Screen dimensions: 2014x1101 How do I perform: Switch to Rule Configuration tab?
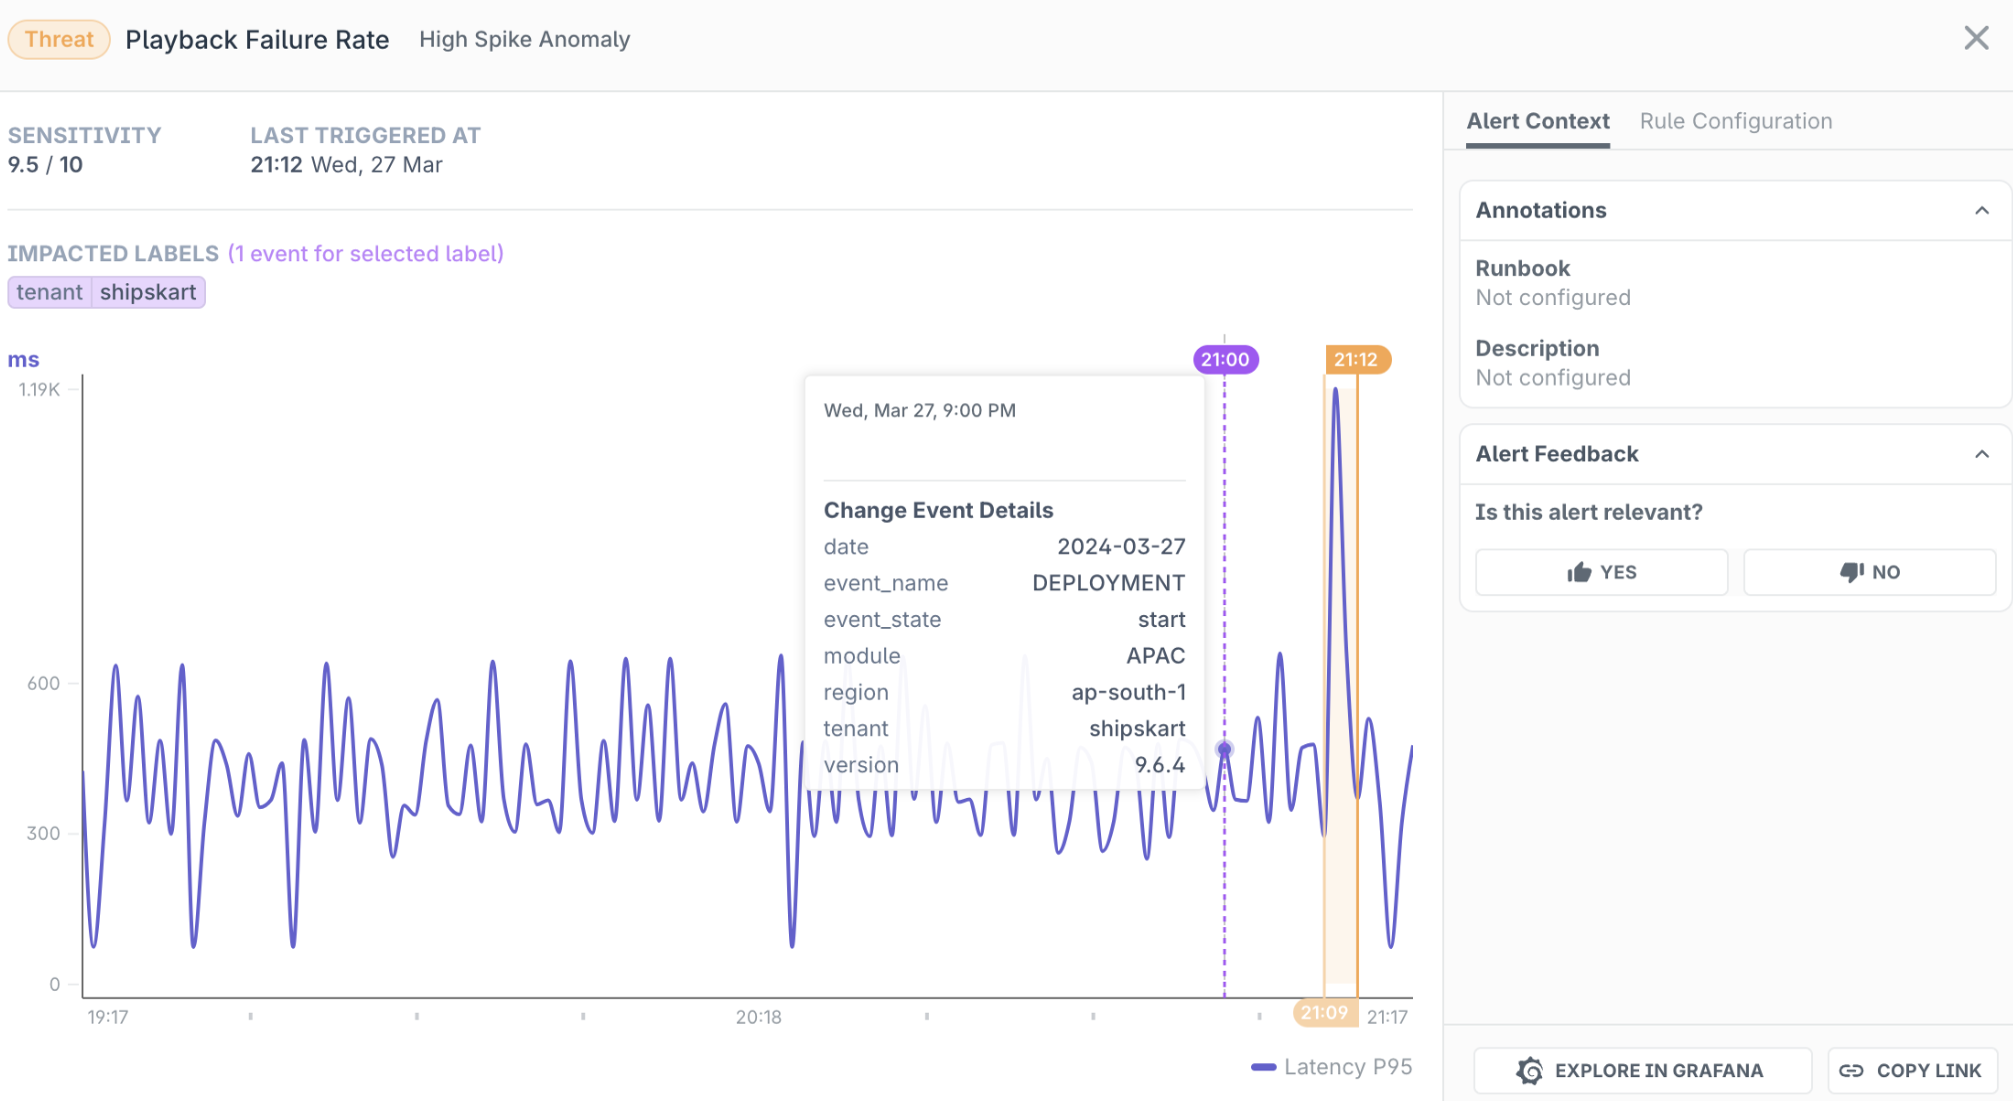1735,121
